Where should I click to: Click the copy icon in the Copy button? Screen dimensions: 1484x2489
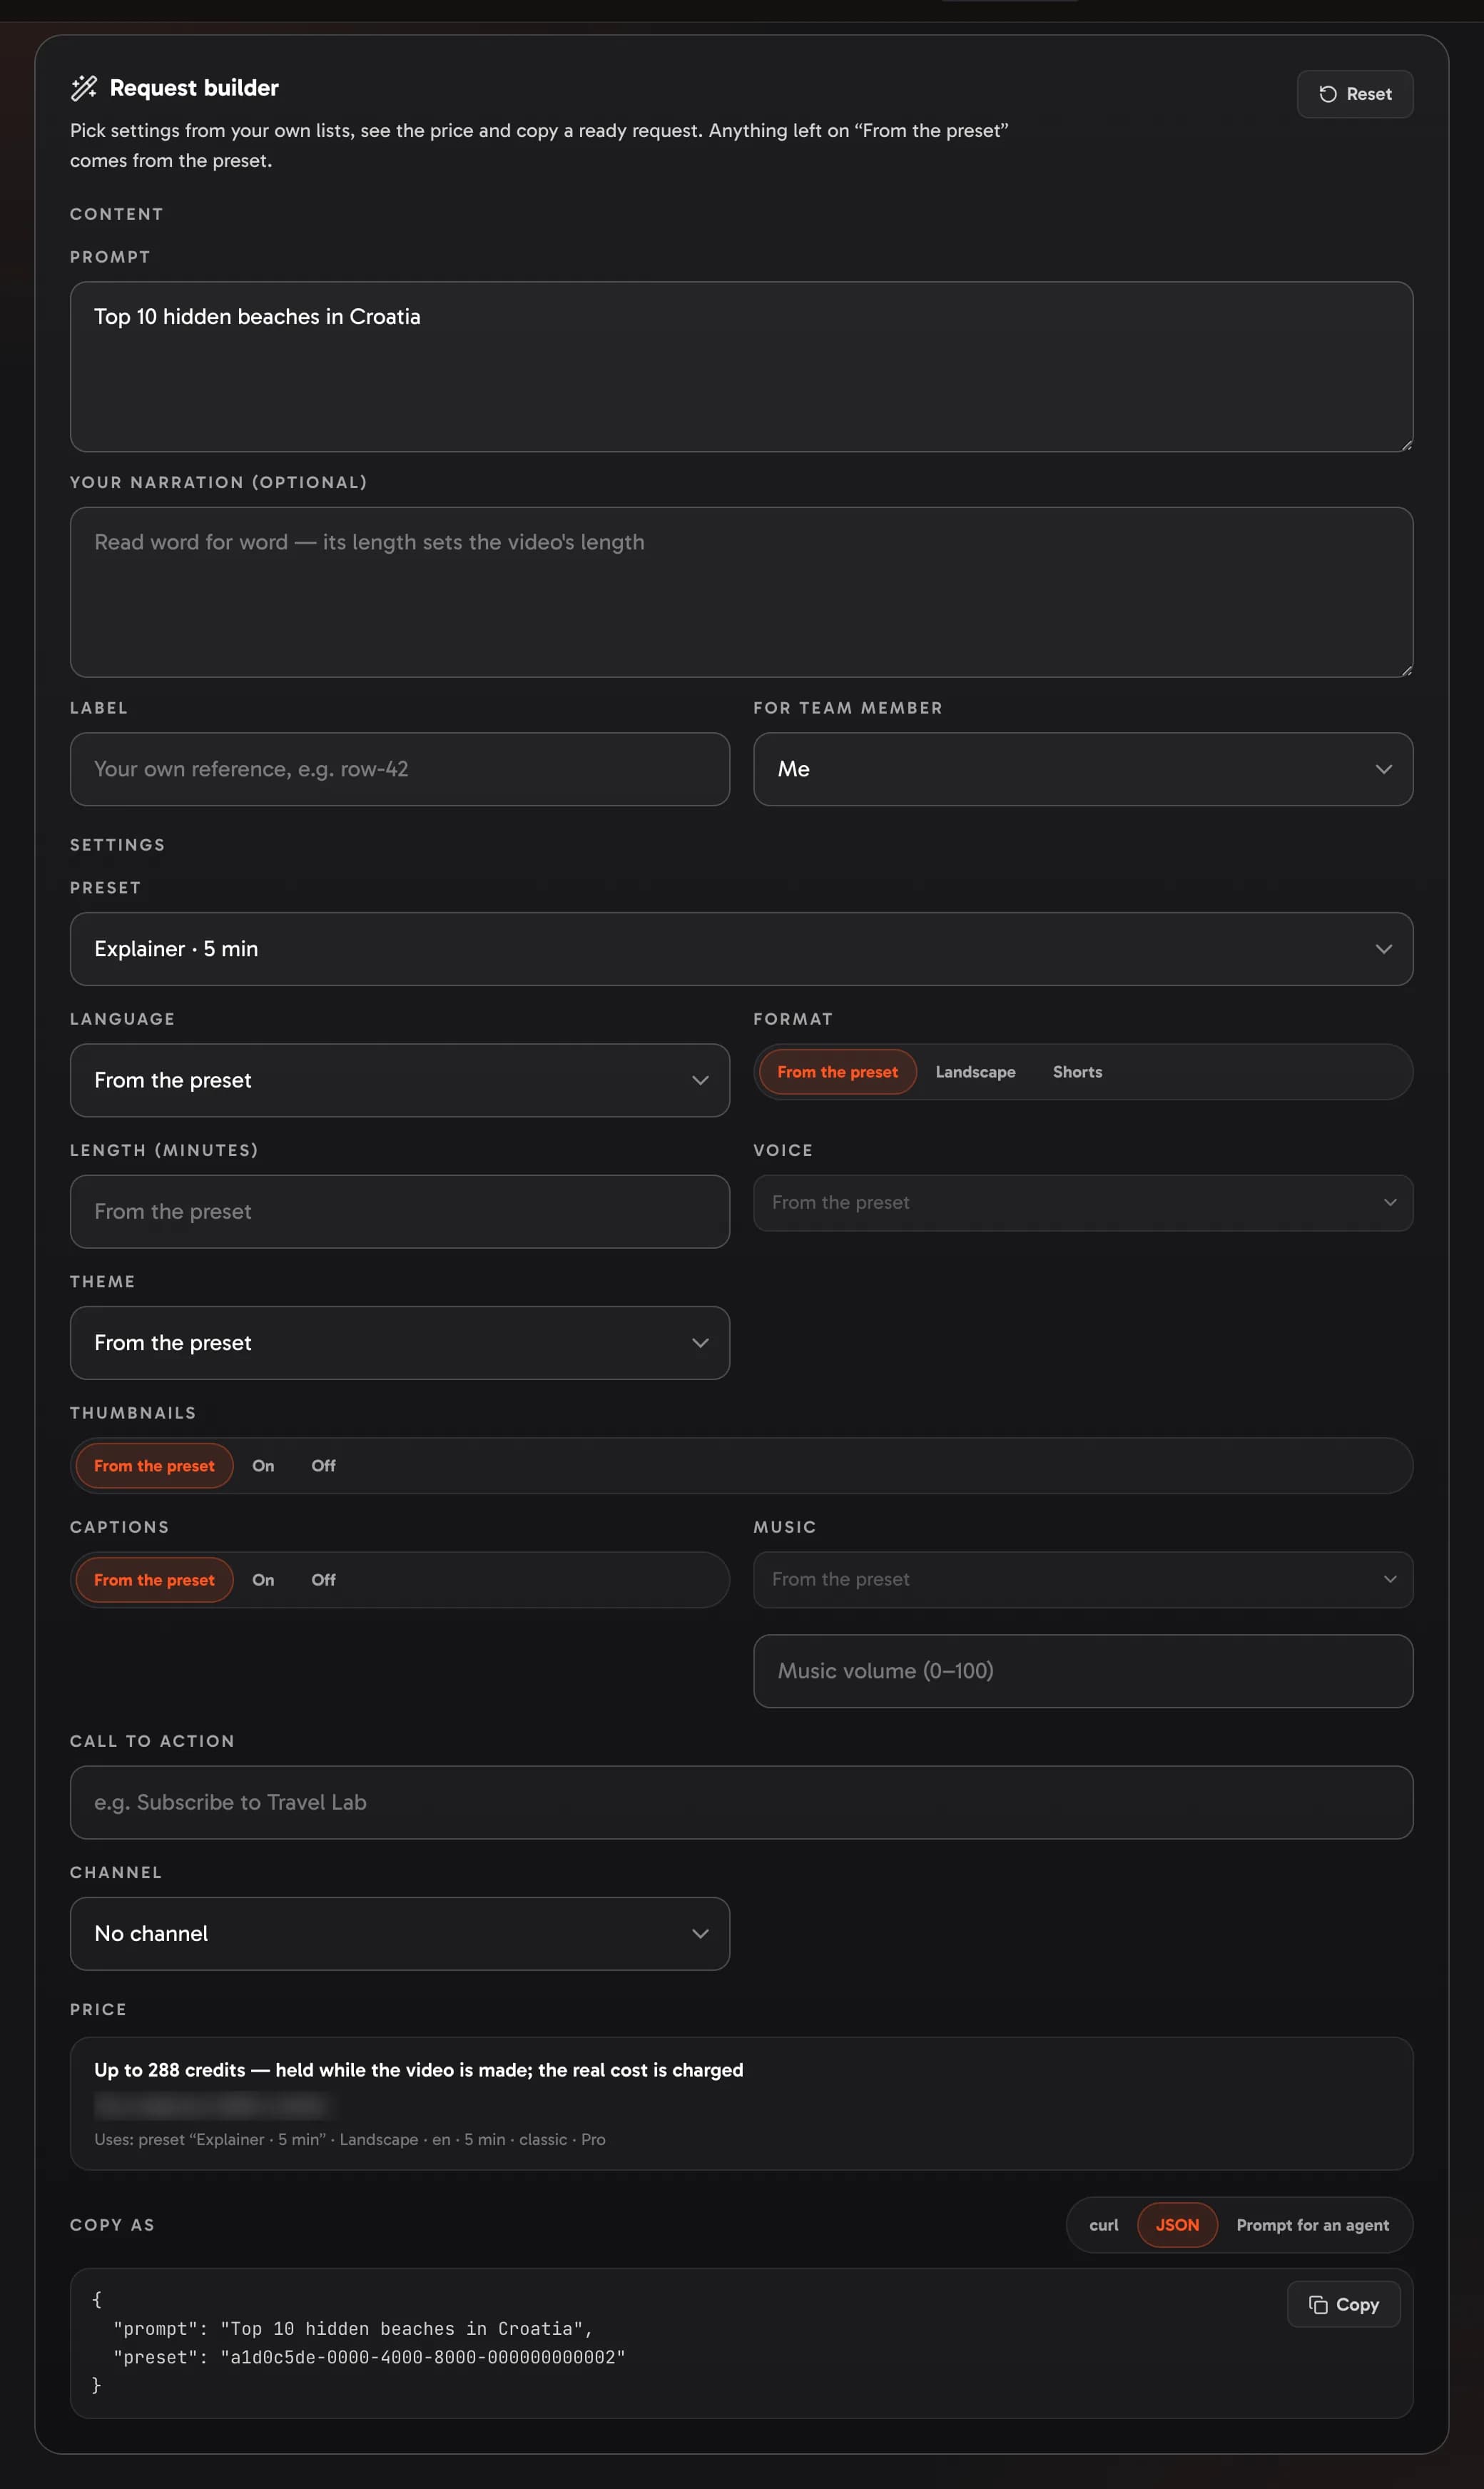1318,2304
